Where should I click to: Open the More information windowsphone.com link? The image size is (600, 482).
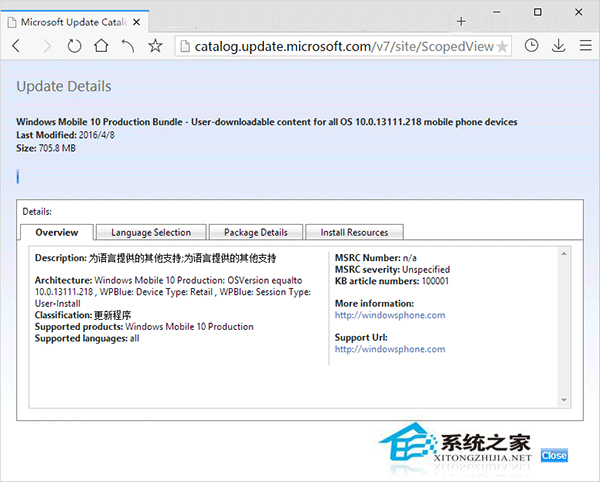click(390, 315)
